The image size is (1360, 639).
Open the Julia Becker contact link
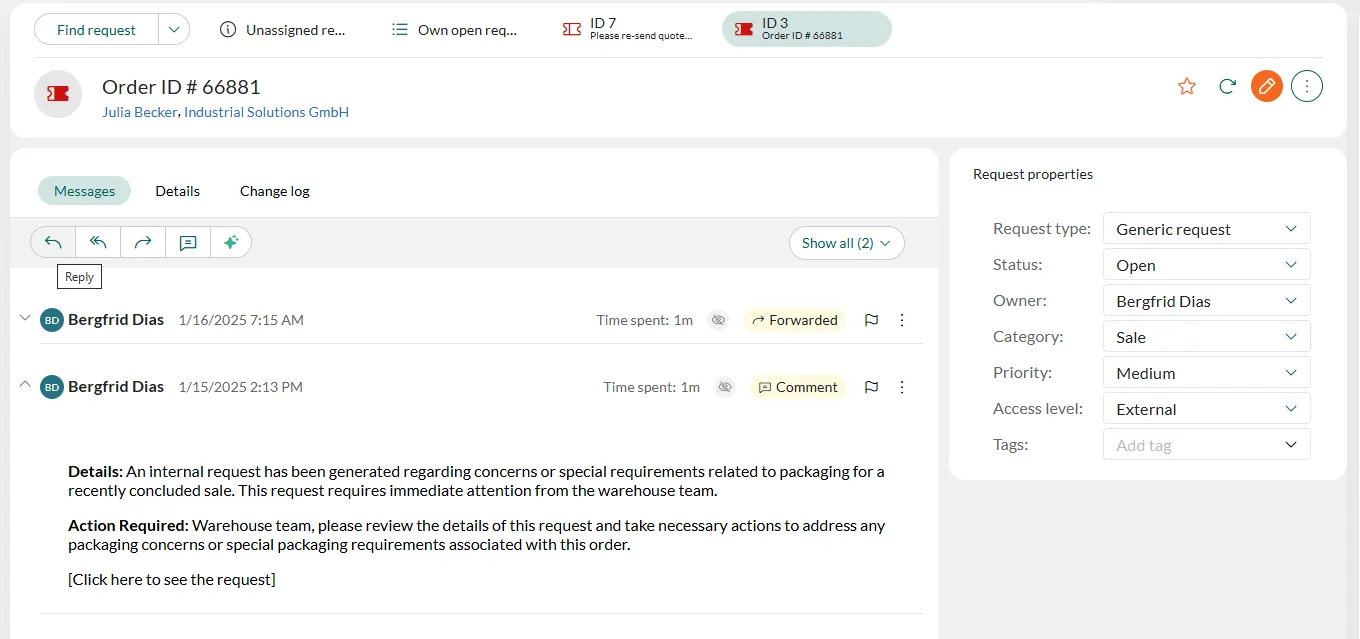139,112
